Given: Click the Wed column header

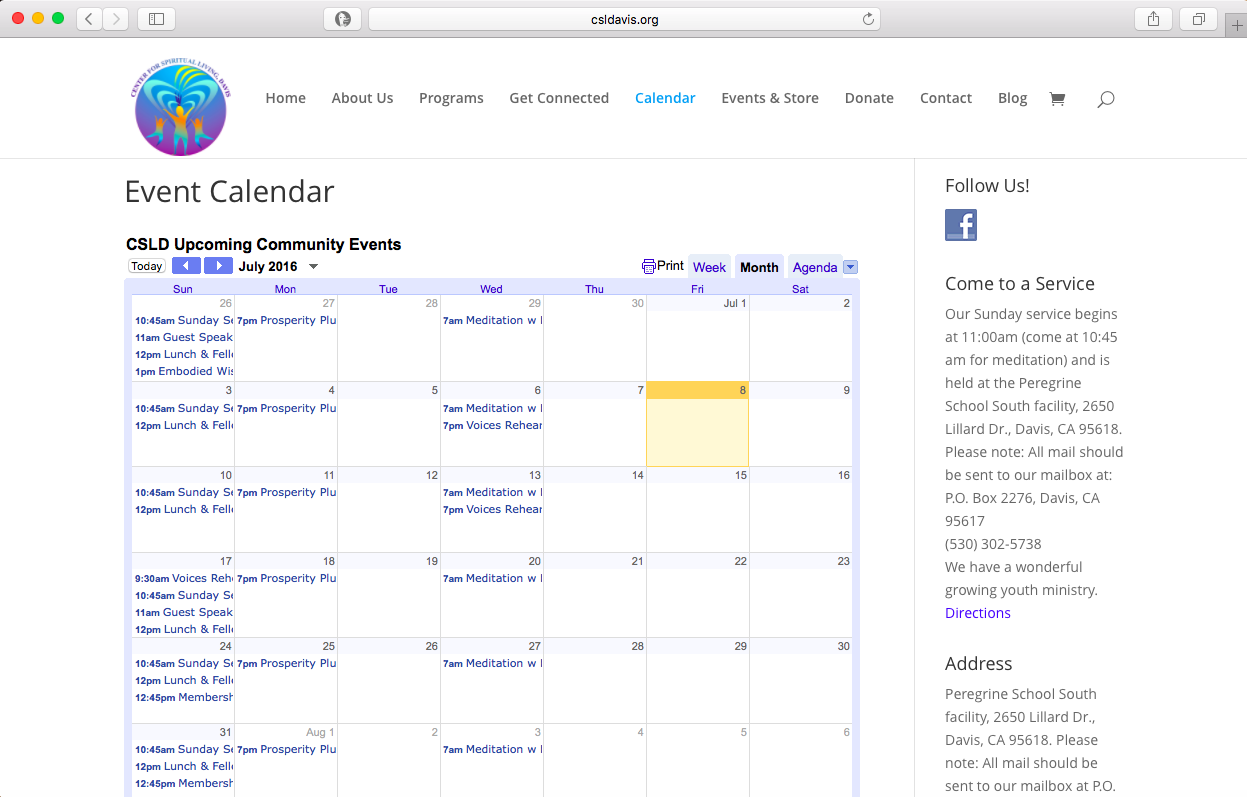Looking at the screenshot, I should pyautogui.click(x=491, y=289).
